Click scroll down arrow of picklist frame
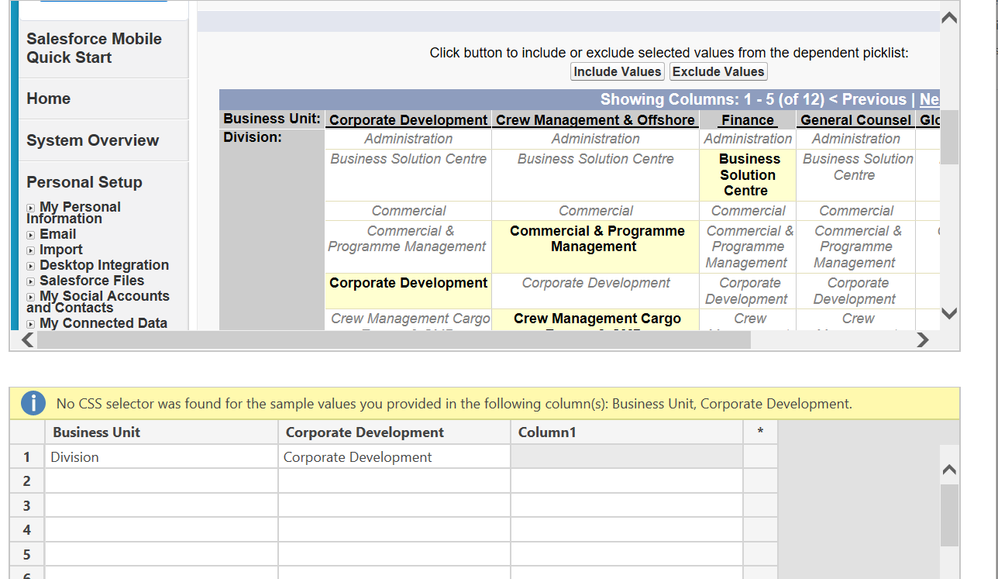998x579 pixels. point(949,314)
